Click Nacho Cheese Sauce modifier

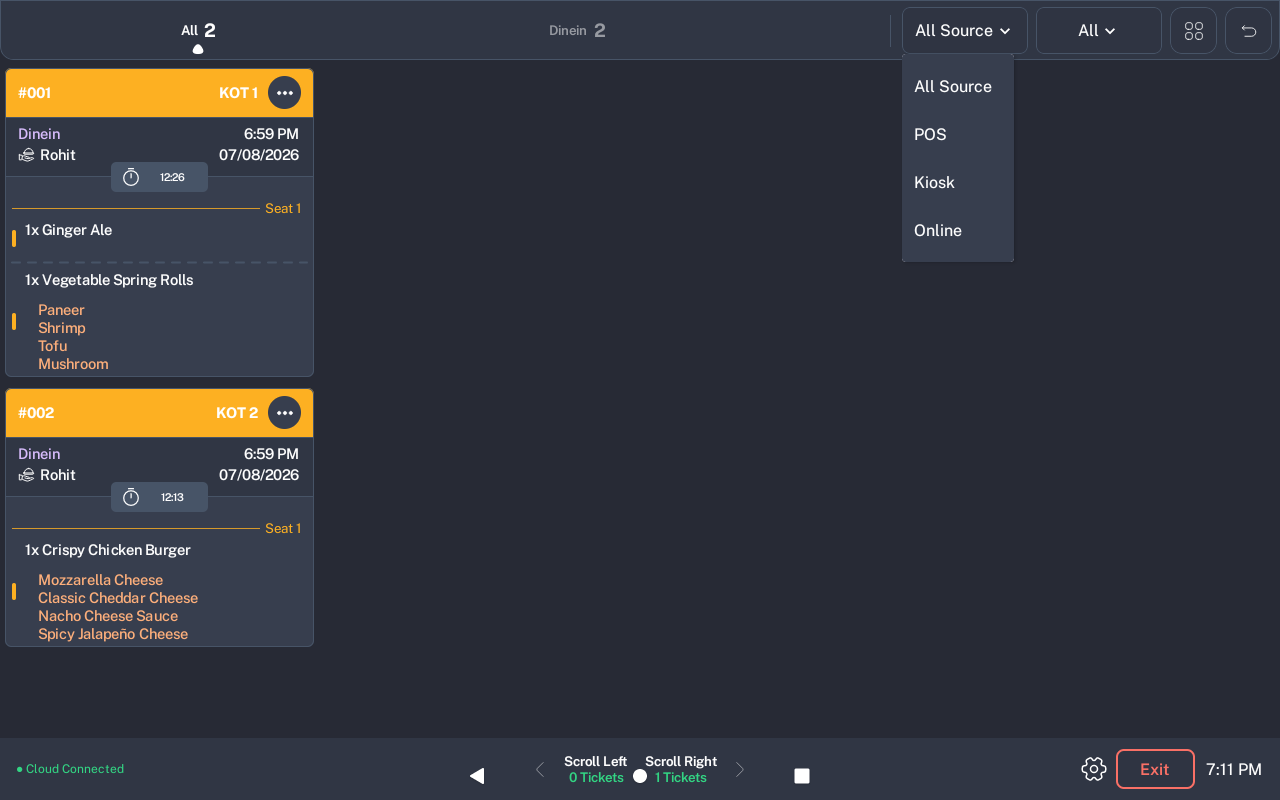coord(108,616)
